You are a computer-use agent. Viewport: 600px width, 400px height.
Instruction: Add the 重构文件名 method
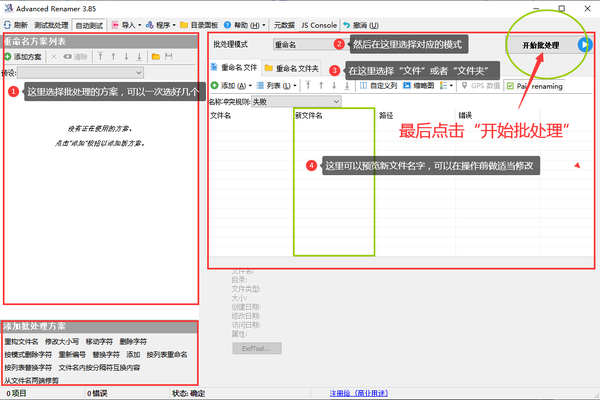[21, 341]
